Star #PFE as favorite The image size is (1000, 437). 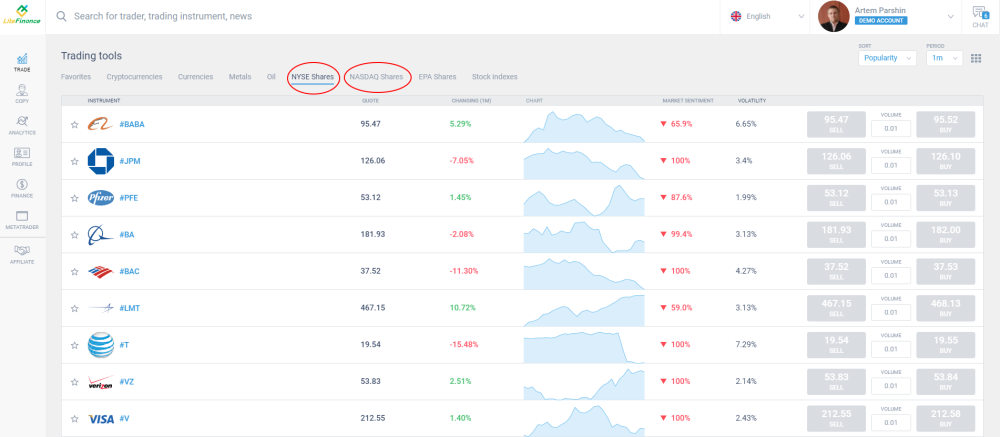75,198
